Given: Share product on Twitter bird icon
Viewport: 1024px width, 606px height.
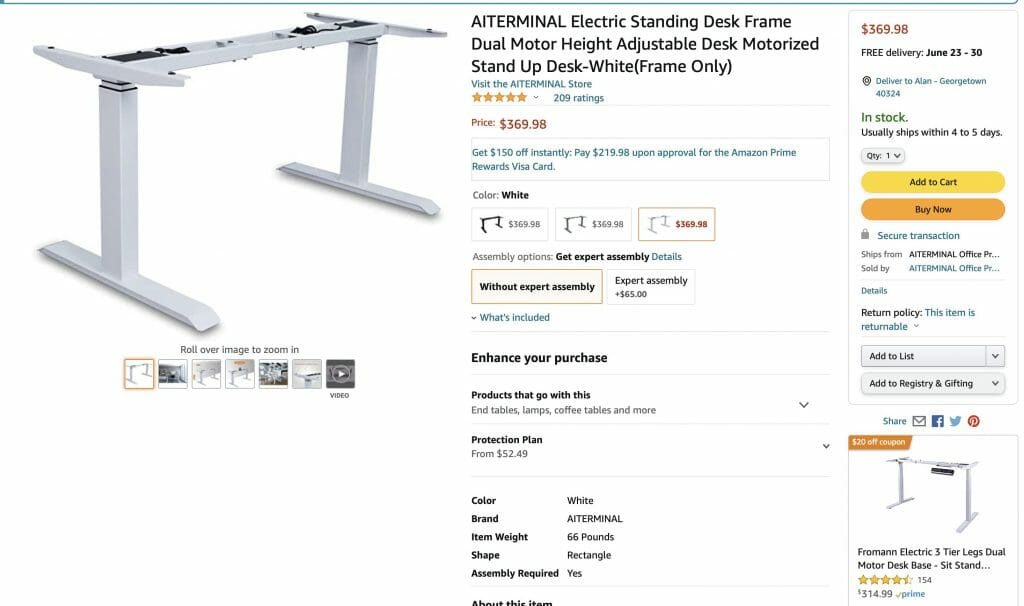Looking at the screenshot, I should pos(955,421).
